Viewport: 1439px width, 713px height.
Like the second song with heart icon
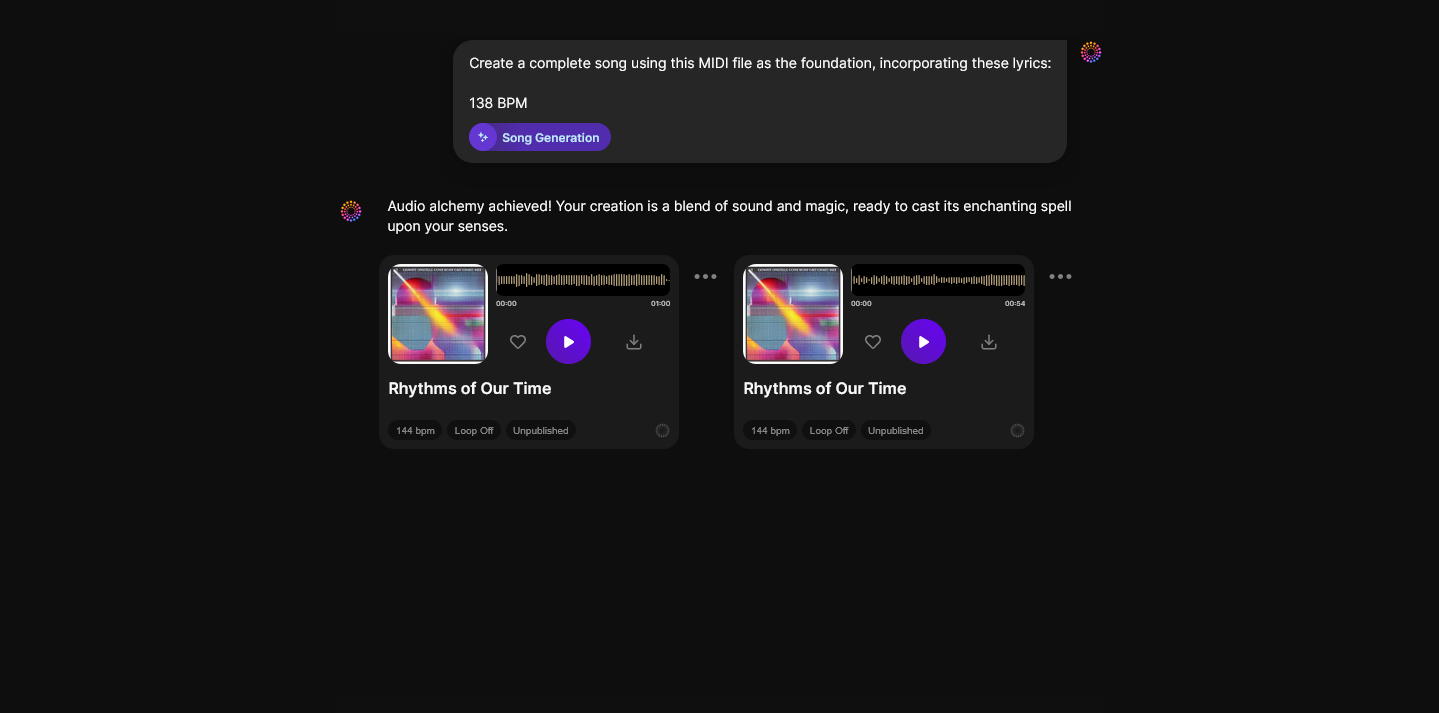[873, 342]
